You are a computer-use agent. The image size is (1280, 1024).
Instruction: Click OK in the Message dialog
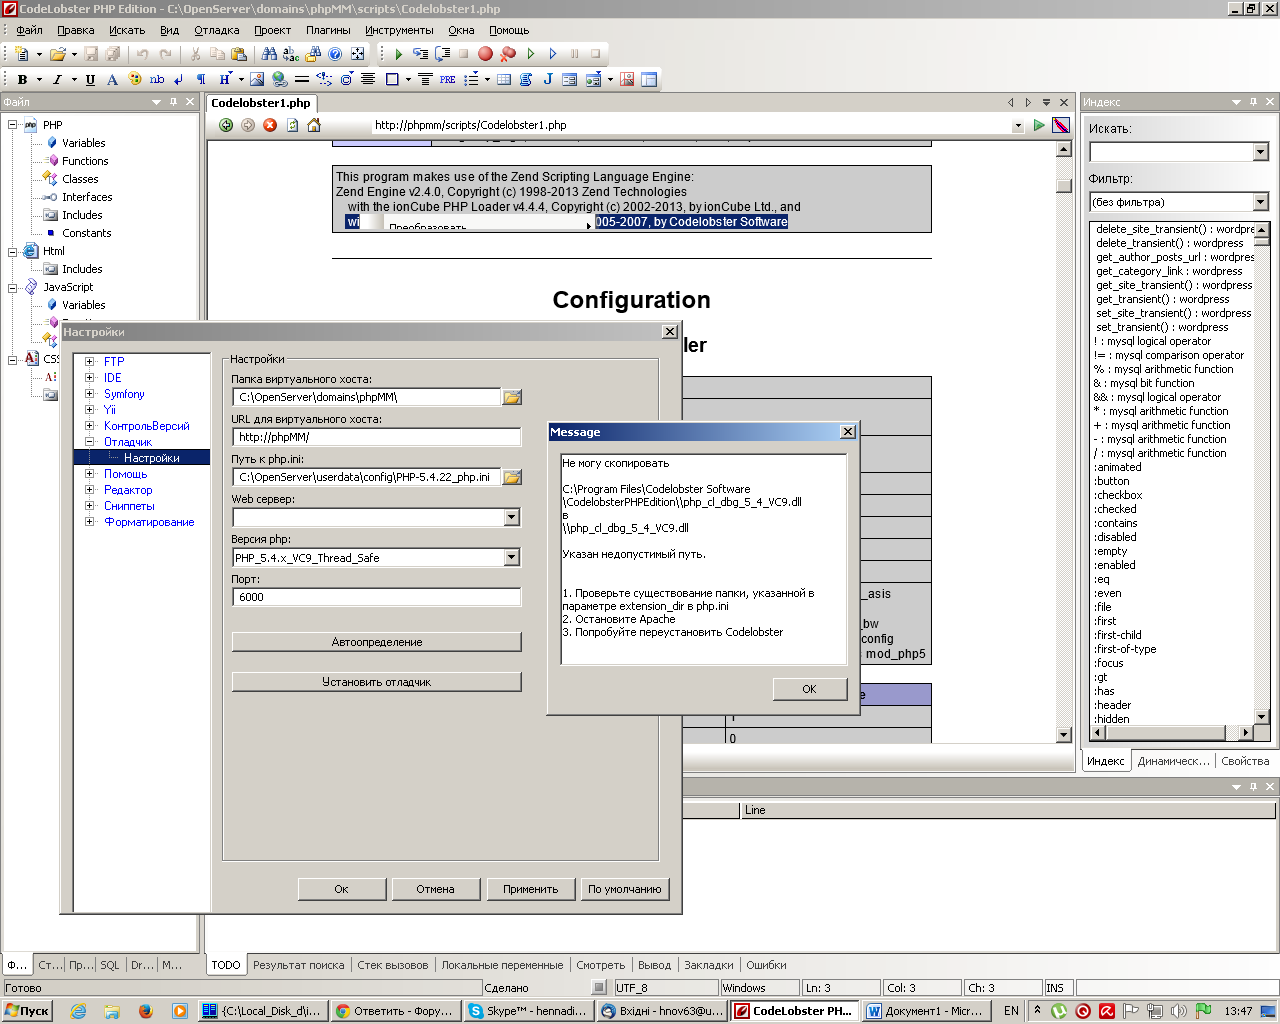coord(809,689)
